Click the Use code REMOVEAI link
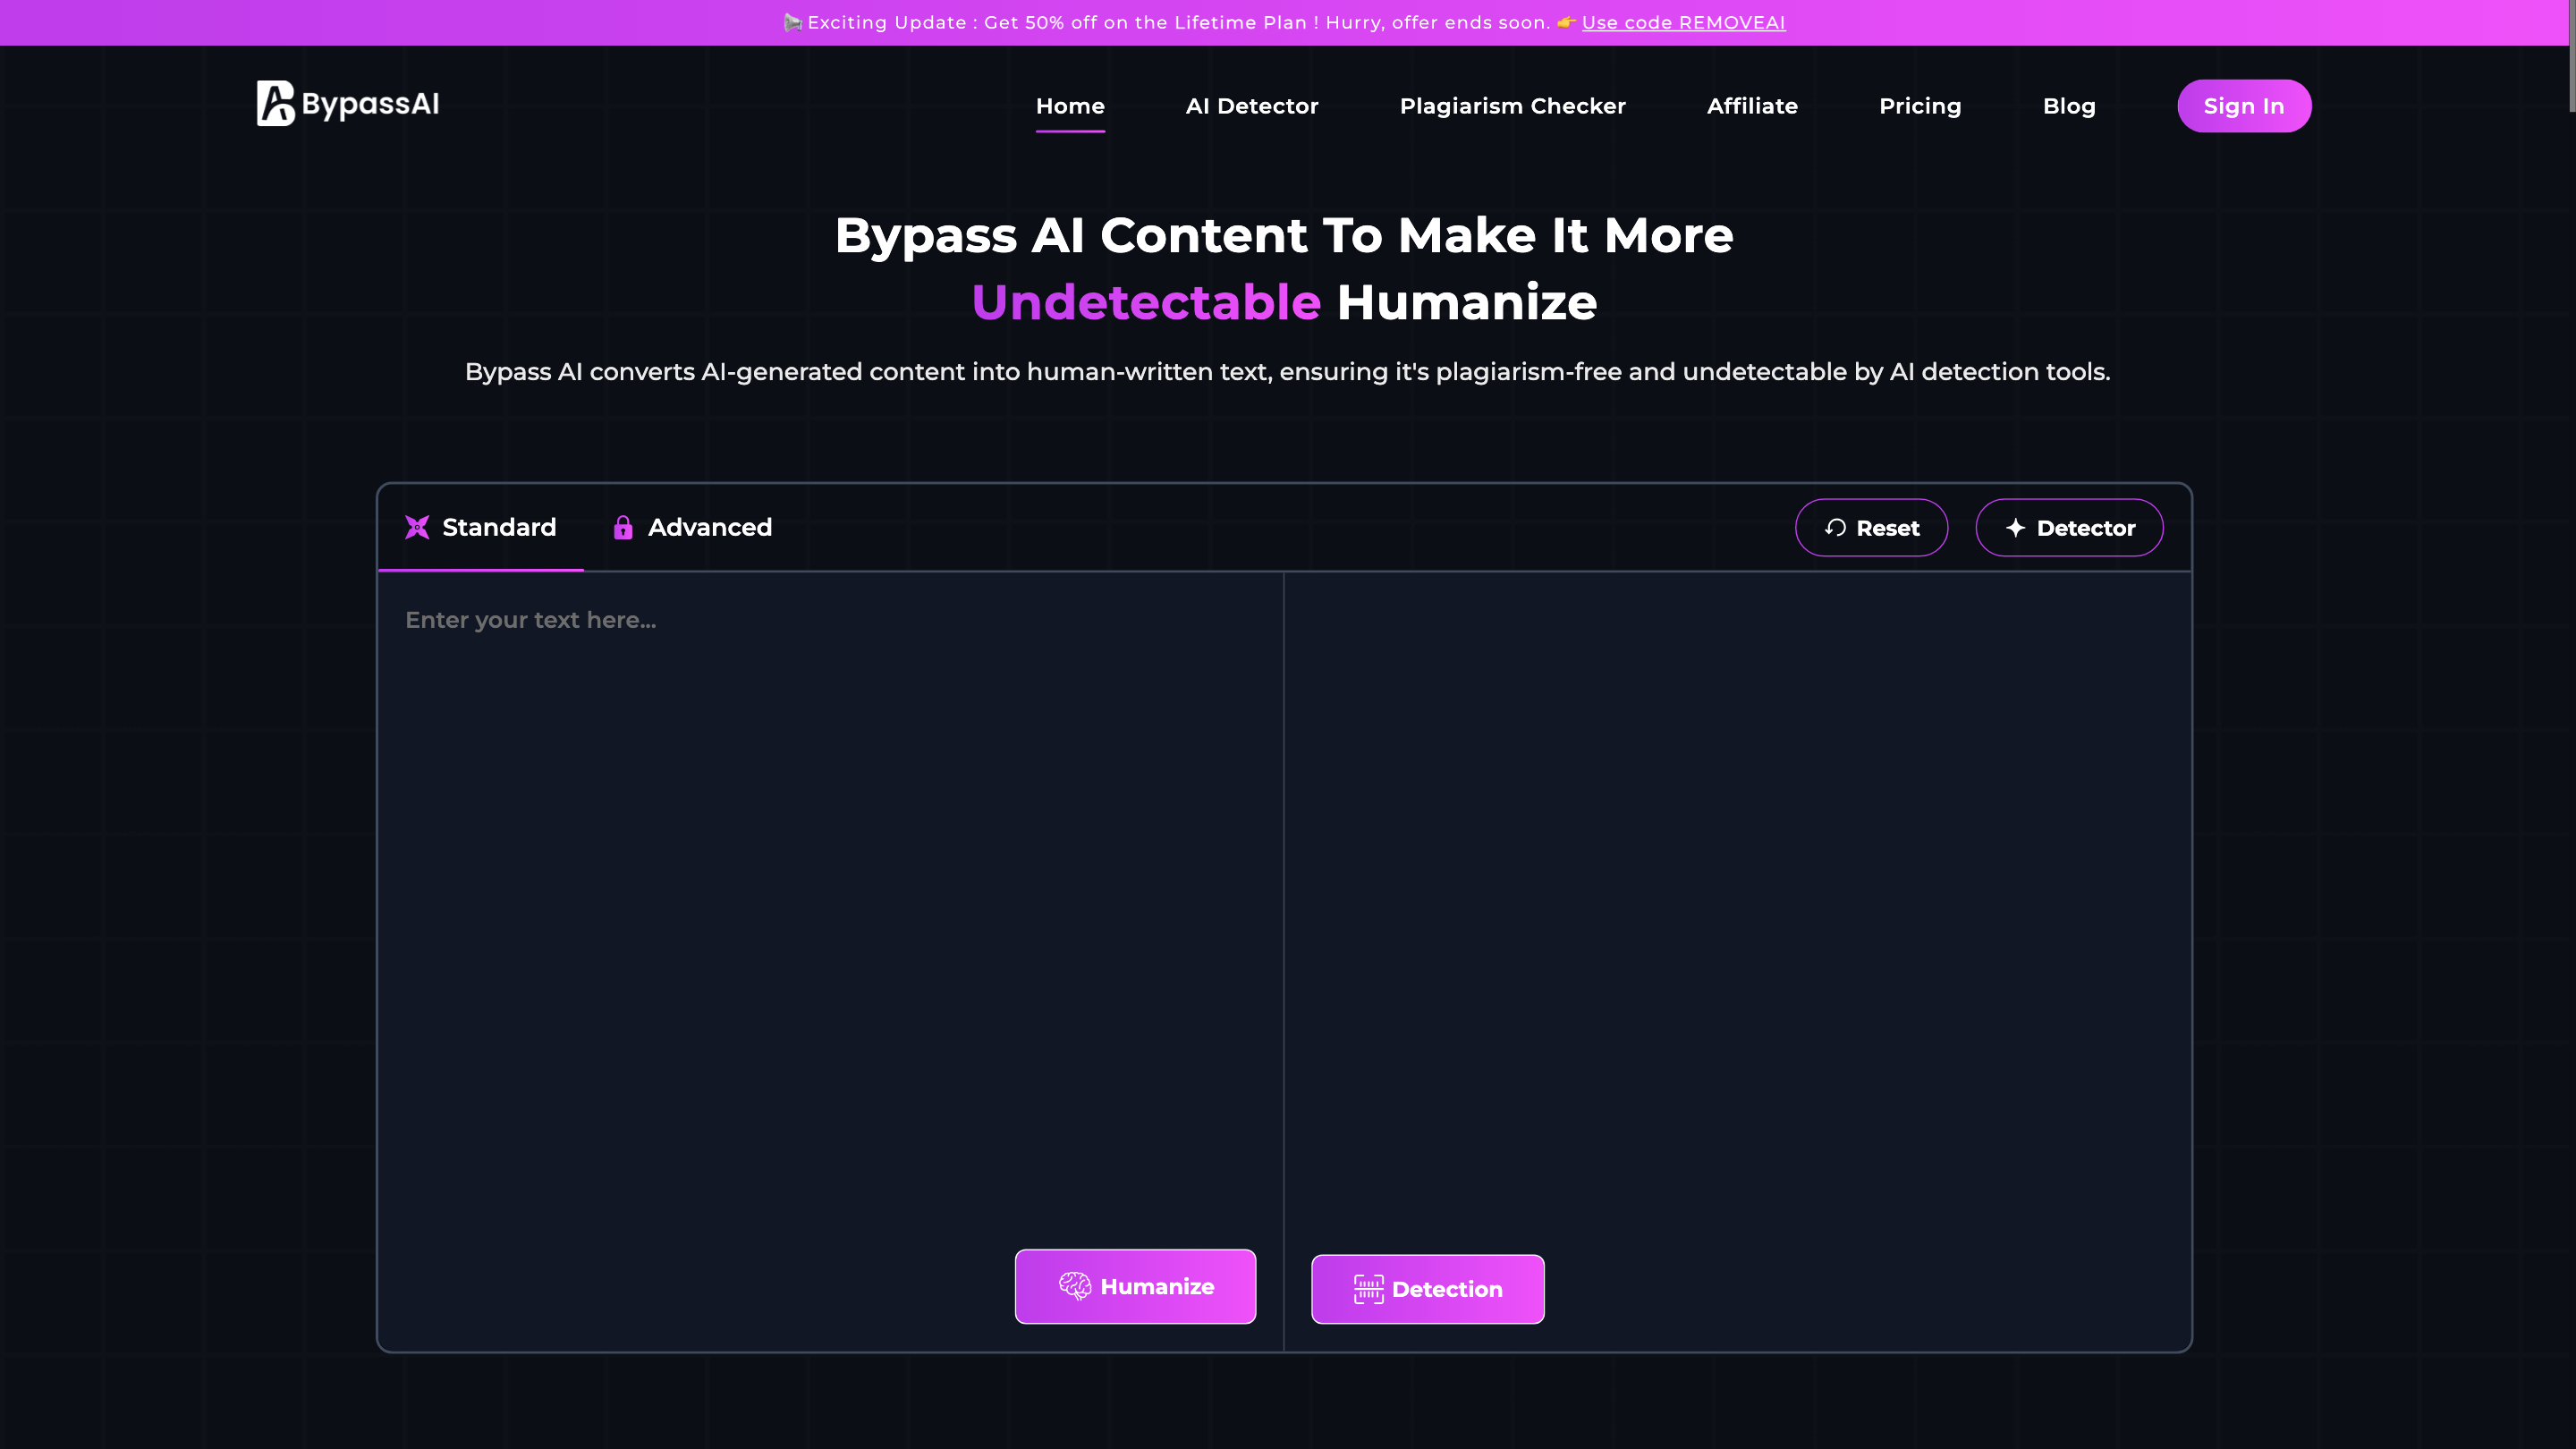The image size is (2576, 1449). coord(1683,23)
